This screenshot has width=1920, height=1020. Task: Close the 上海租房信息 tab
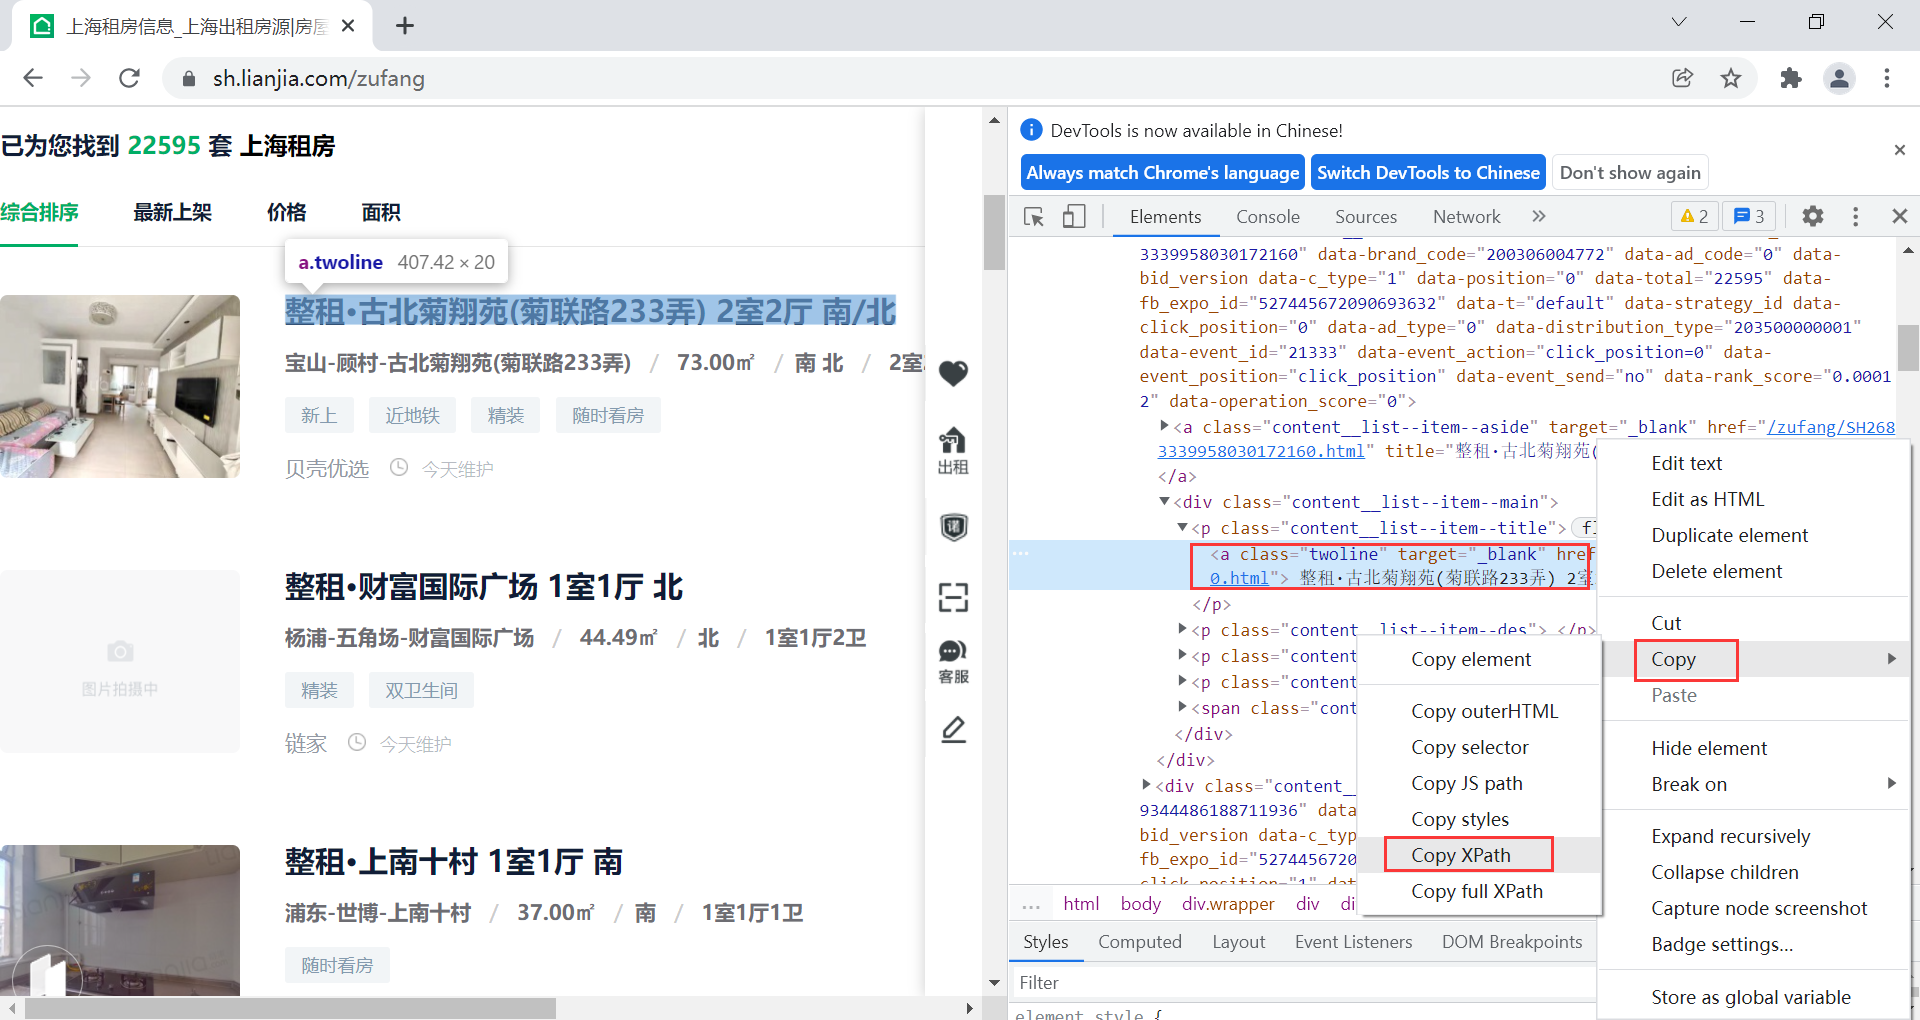(348, 26)
